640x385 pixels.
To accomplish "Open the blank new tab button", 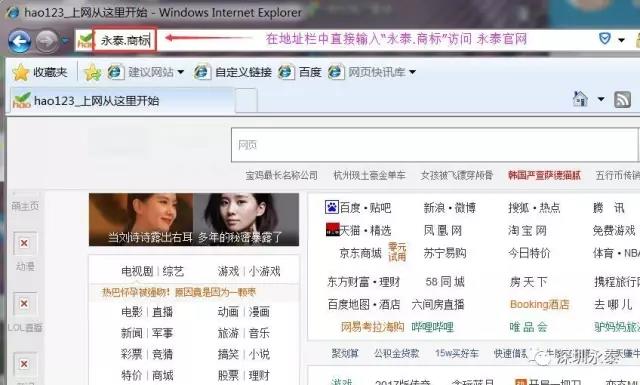I will pyautogui.click(x=246, y=100).
